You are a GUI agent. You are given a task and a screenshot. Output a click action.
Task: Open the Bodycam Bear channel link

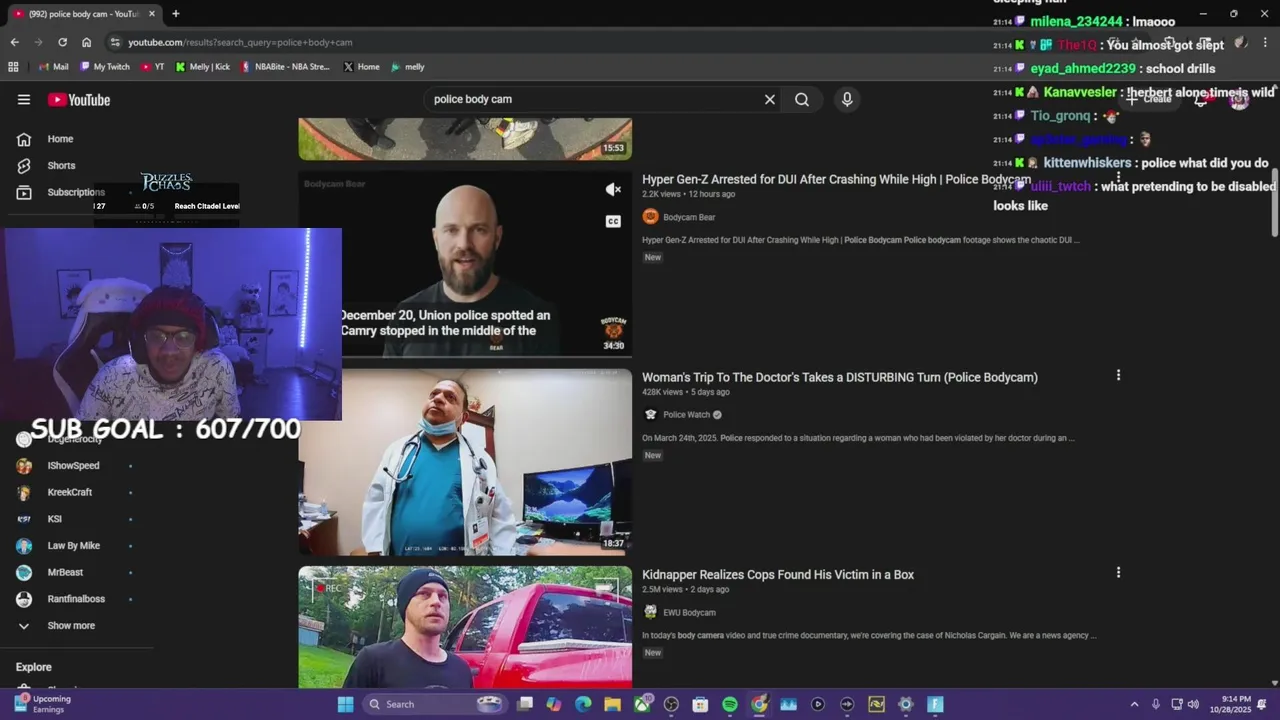pyautogui.click(x=689, y=217)
